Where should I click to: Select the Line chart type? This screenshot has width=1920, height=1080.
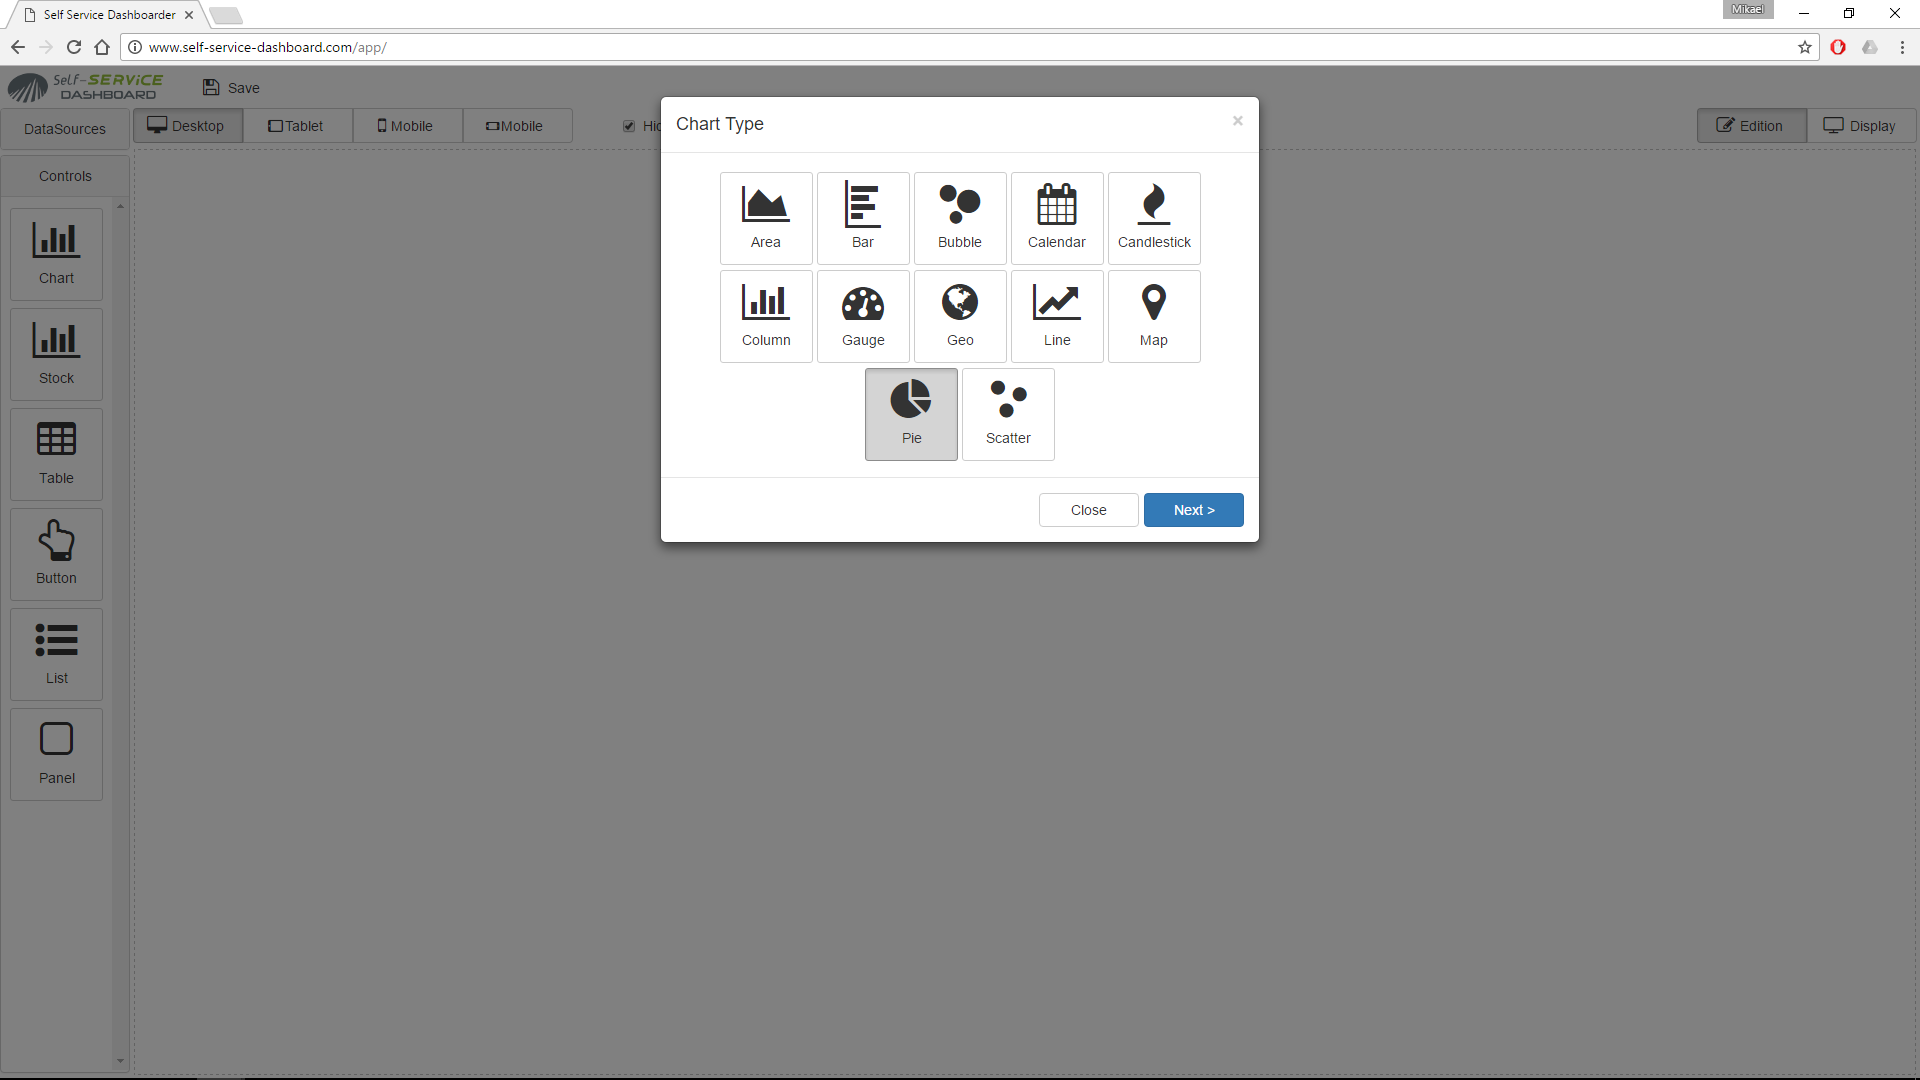pyautogui.click(x=1056, y=315)
